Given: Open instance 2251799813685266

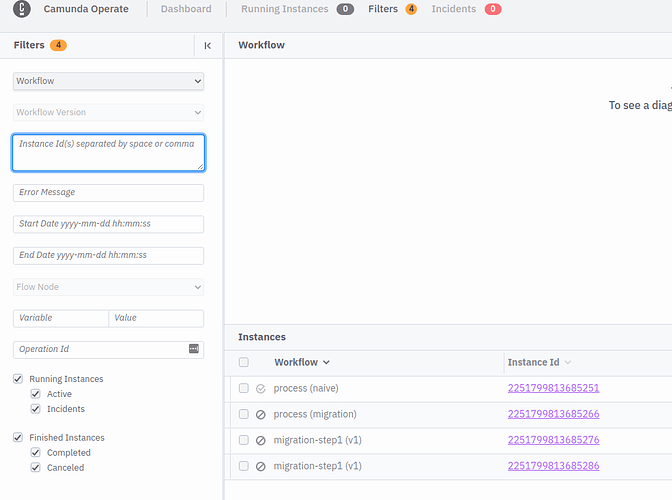Looking at the screenshot, I should tap(553, 414).
